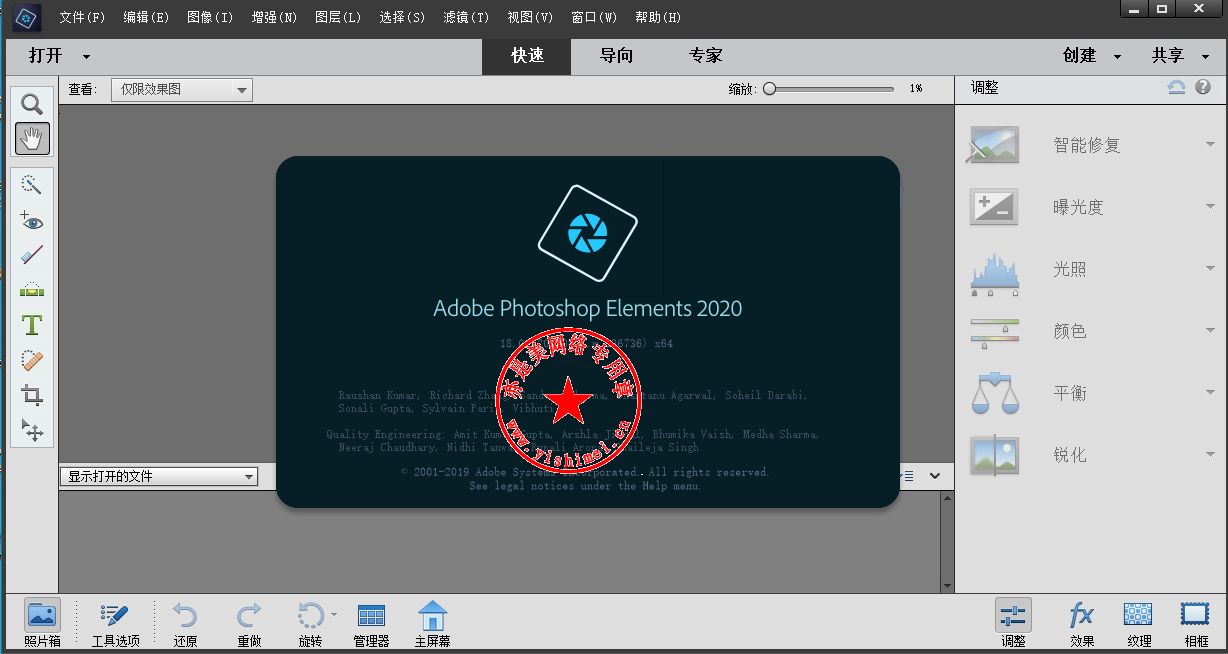The image size is (1228, 654).
Task: Collapse the photo bin chevron
Action: tap(935, 477)
